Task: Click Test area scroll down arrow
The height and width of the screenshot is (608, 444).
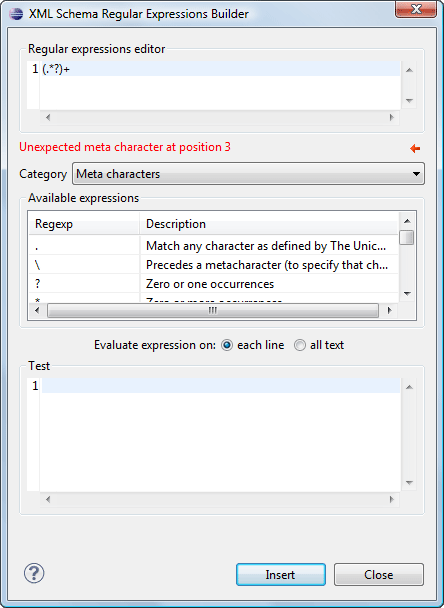Action: coord(409,483)
